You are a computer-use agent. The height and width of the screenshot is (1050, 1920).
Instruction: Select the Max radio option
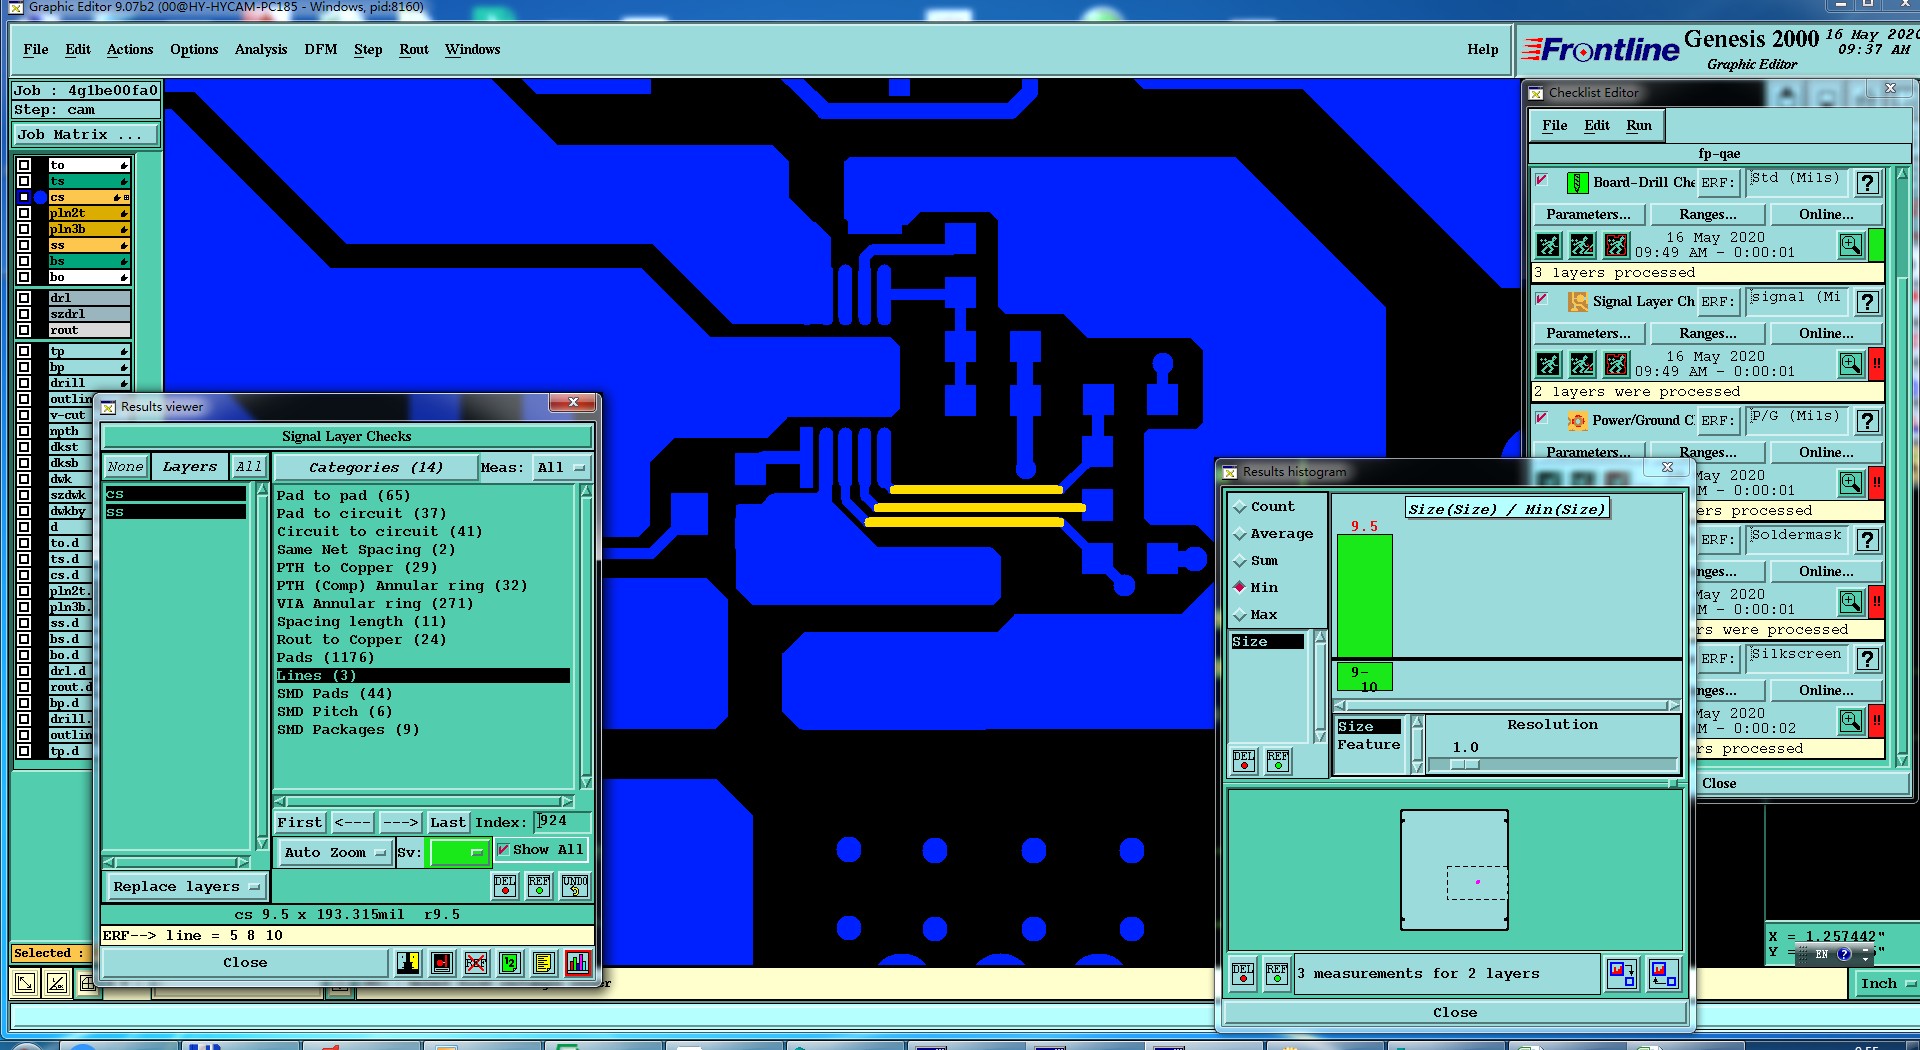1240,615
